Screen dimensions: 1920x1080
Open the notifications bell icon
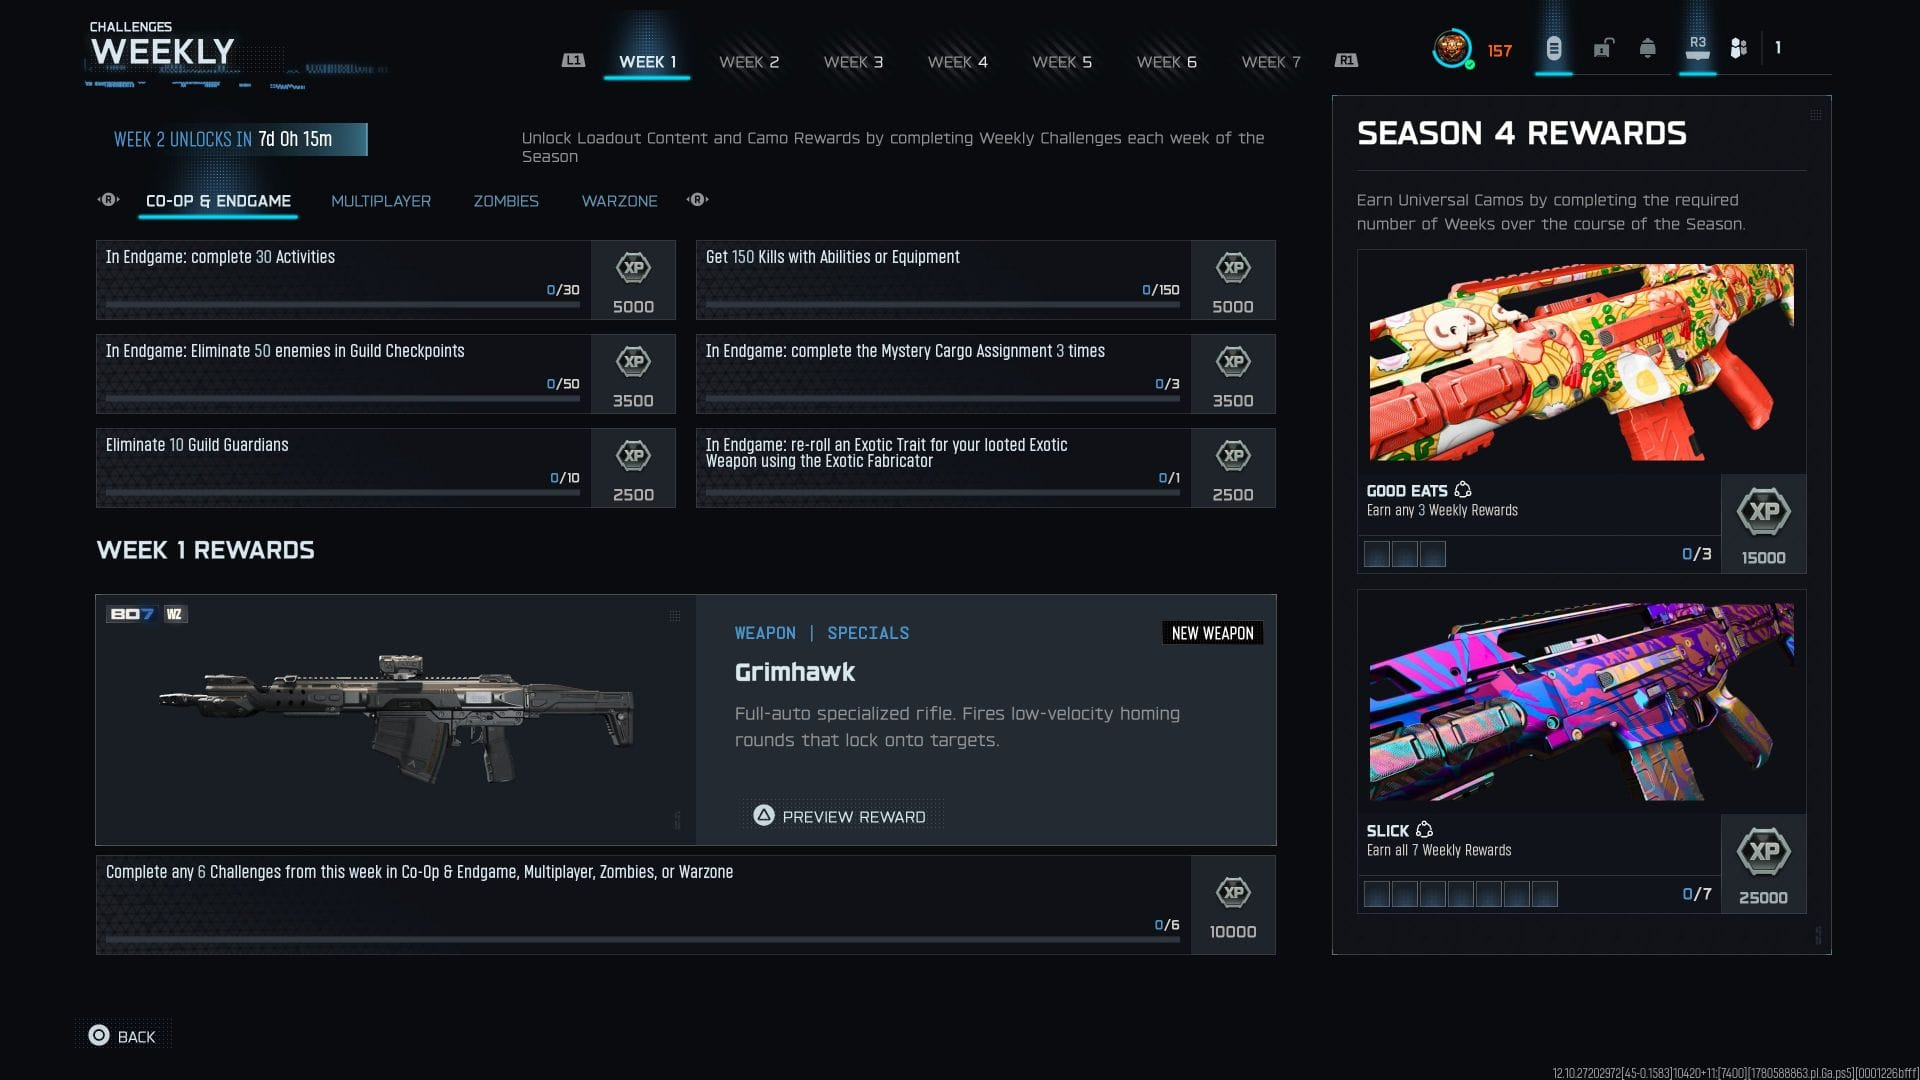[x=1648, y=48]
